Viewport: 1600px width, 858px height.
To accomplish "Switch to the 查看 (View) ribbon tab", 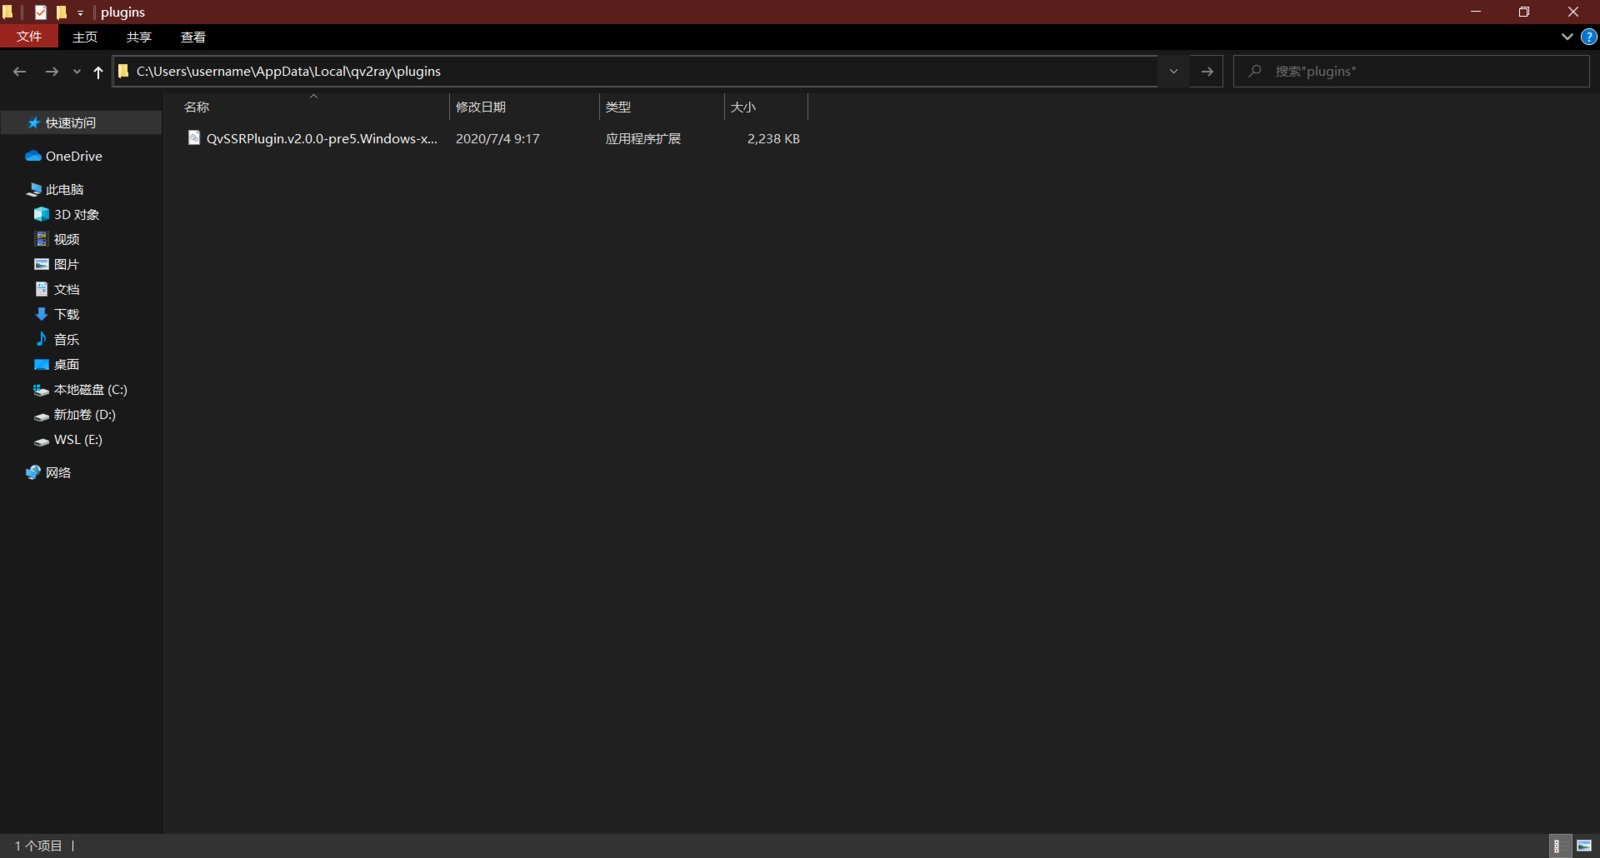I will coord(193,37).
